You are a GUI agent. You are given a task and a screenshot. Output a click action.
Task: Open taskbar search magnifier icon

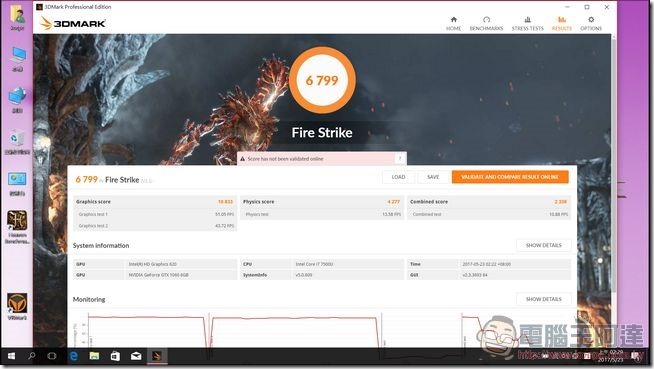pos(31,356)
